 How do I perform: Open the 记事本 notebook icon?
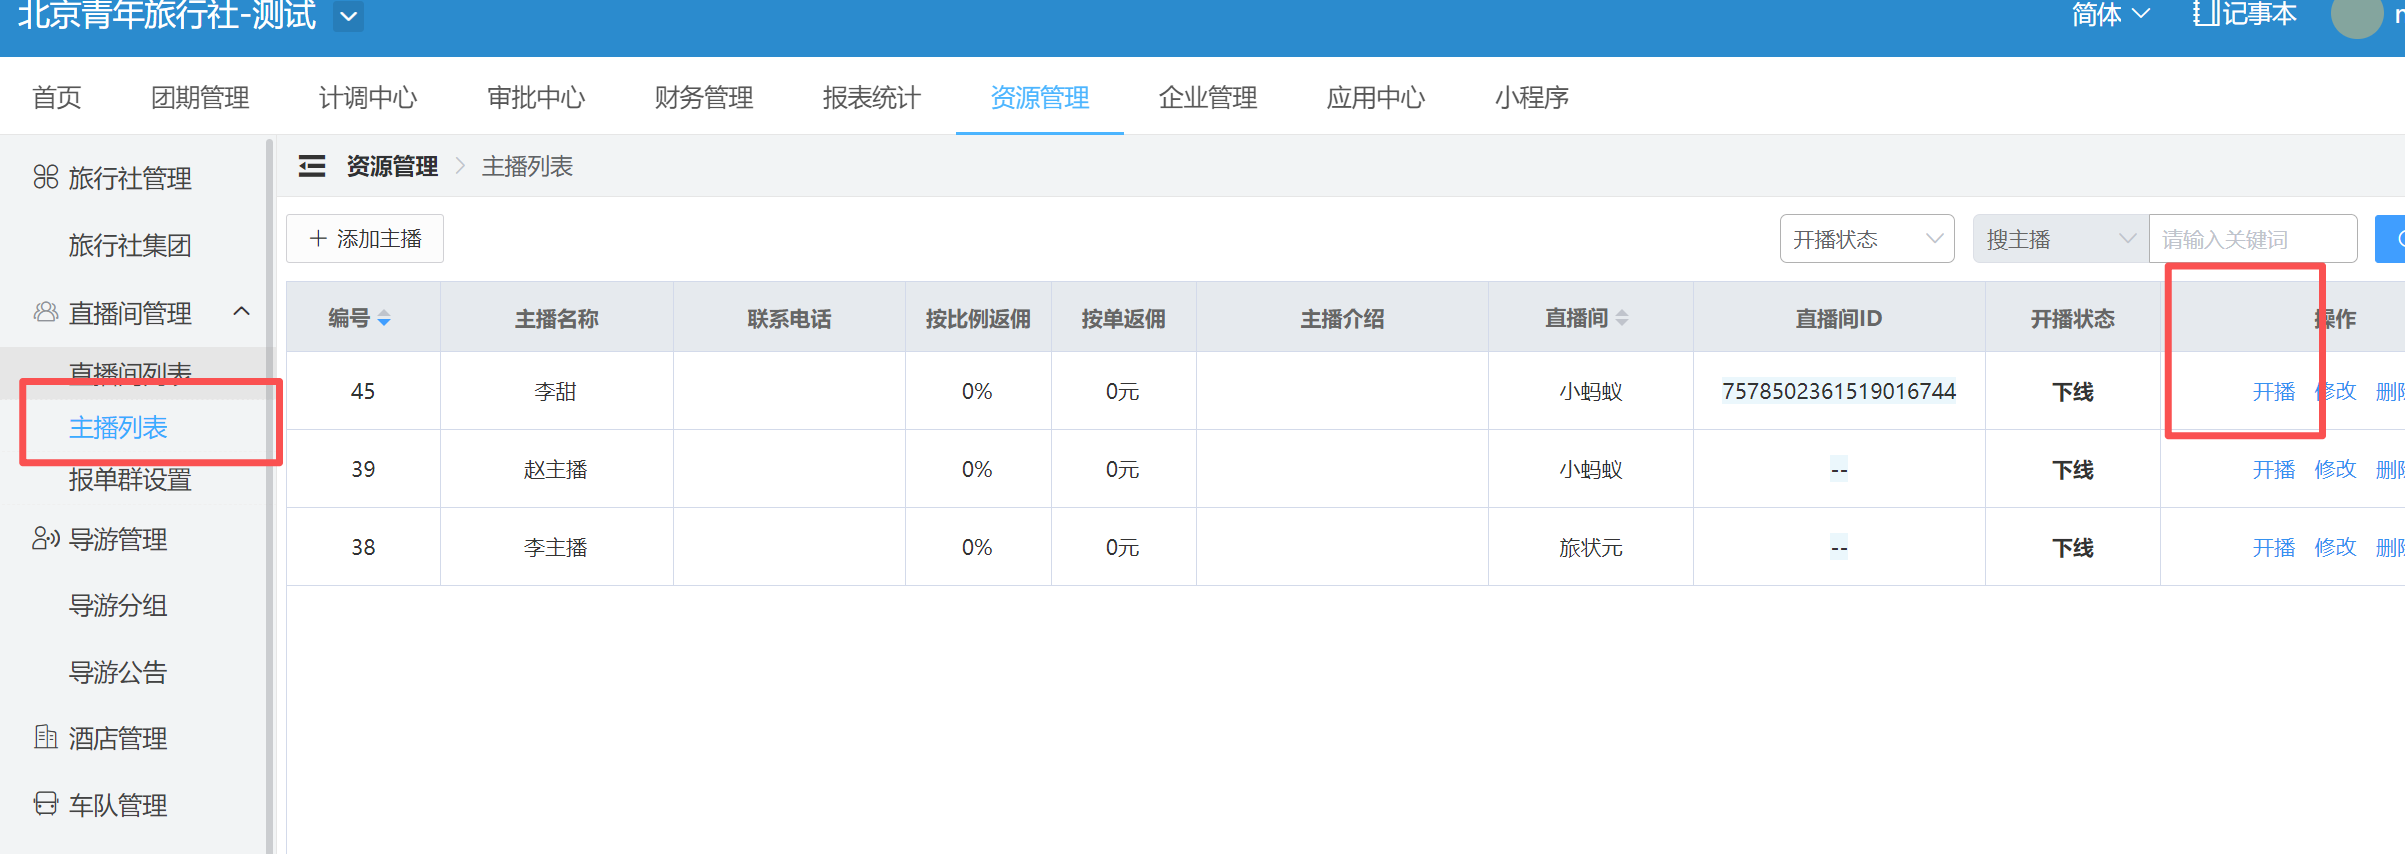tap(2206, 14)
